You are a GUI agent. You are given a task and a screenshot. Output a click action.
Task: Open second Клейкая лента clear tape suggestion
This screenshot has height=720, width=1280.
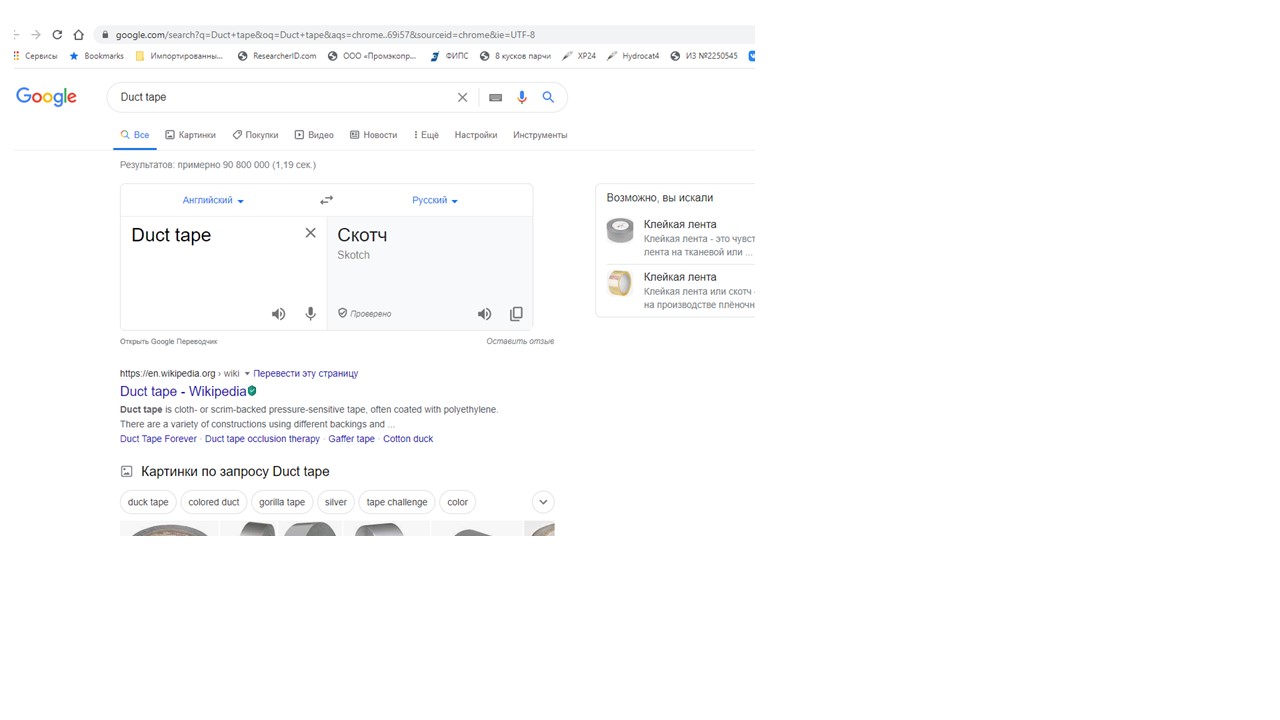pyautogui.click(x=680, y=290)
